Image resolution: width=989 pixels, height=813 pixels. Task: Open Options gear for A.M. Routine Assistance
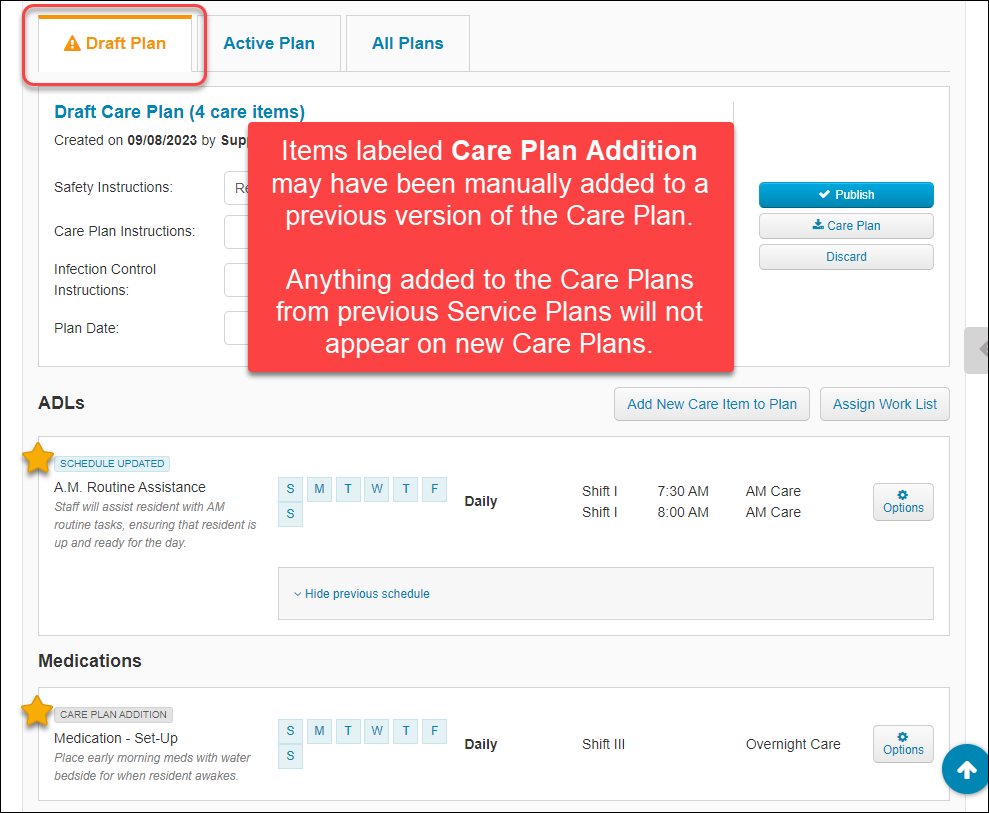902,501
